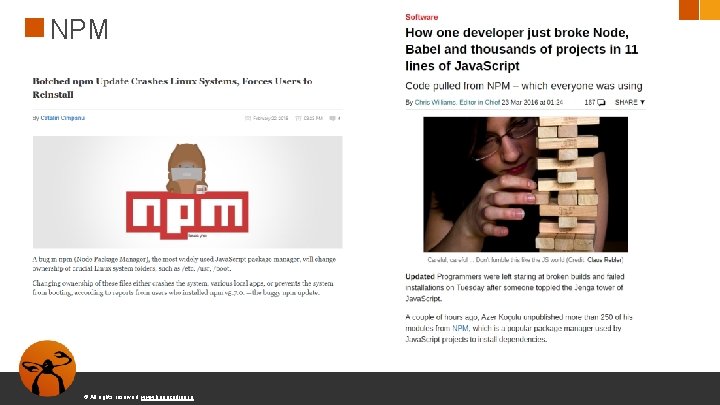
Task: Follow the NPM hyperlink in the article text
Action: click(x=461, y=328)
